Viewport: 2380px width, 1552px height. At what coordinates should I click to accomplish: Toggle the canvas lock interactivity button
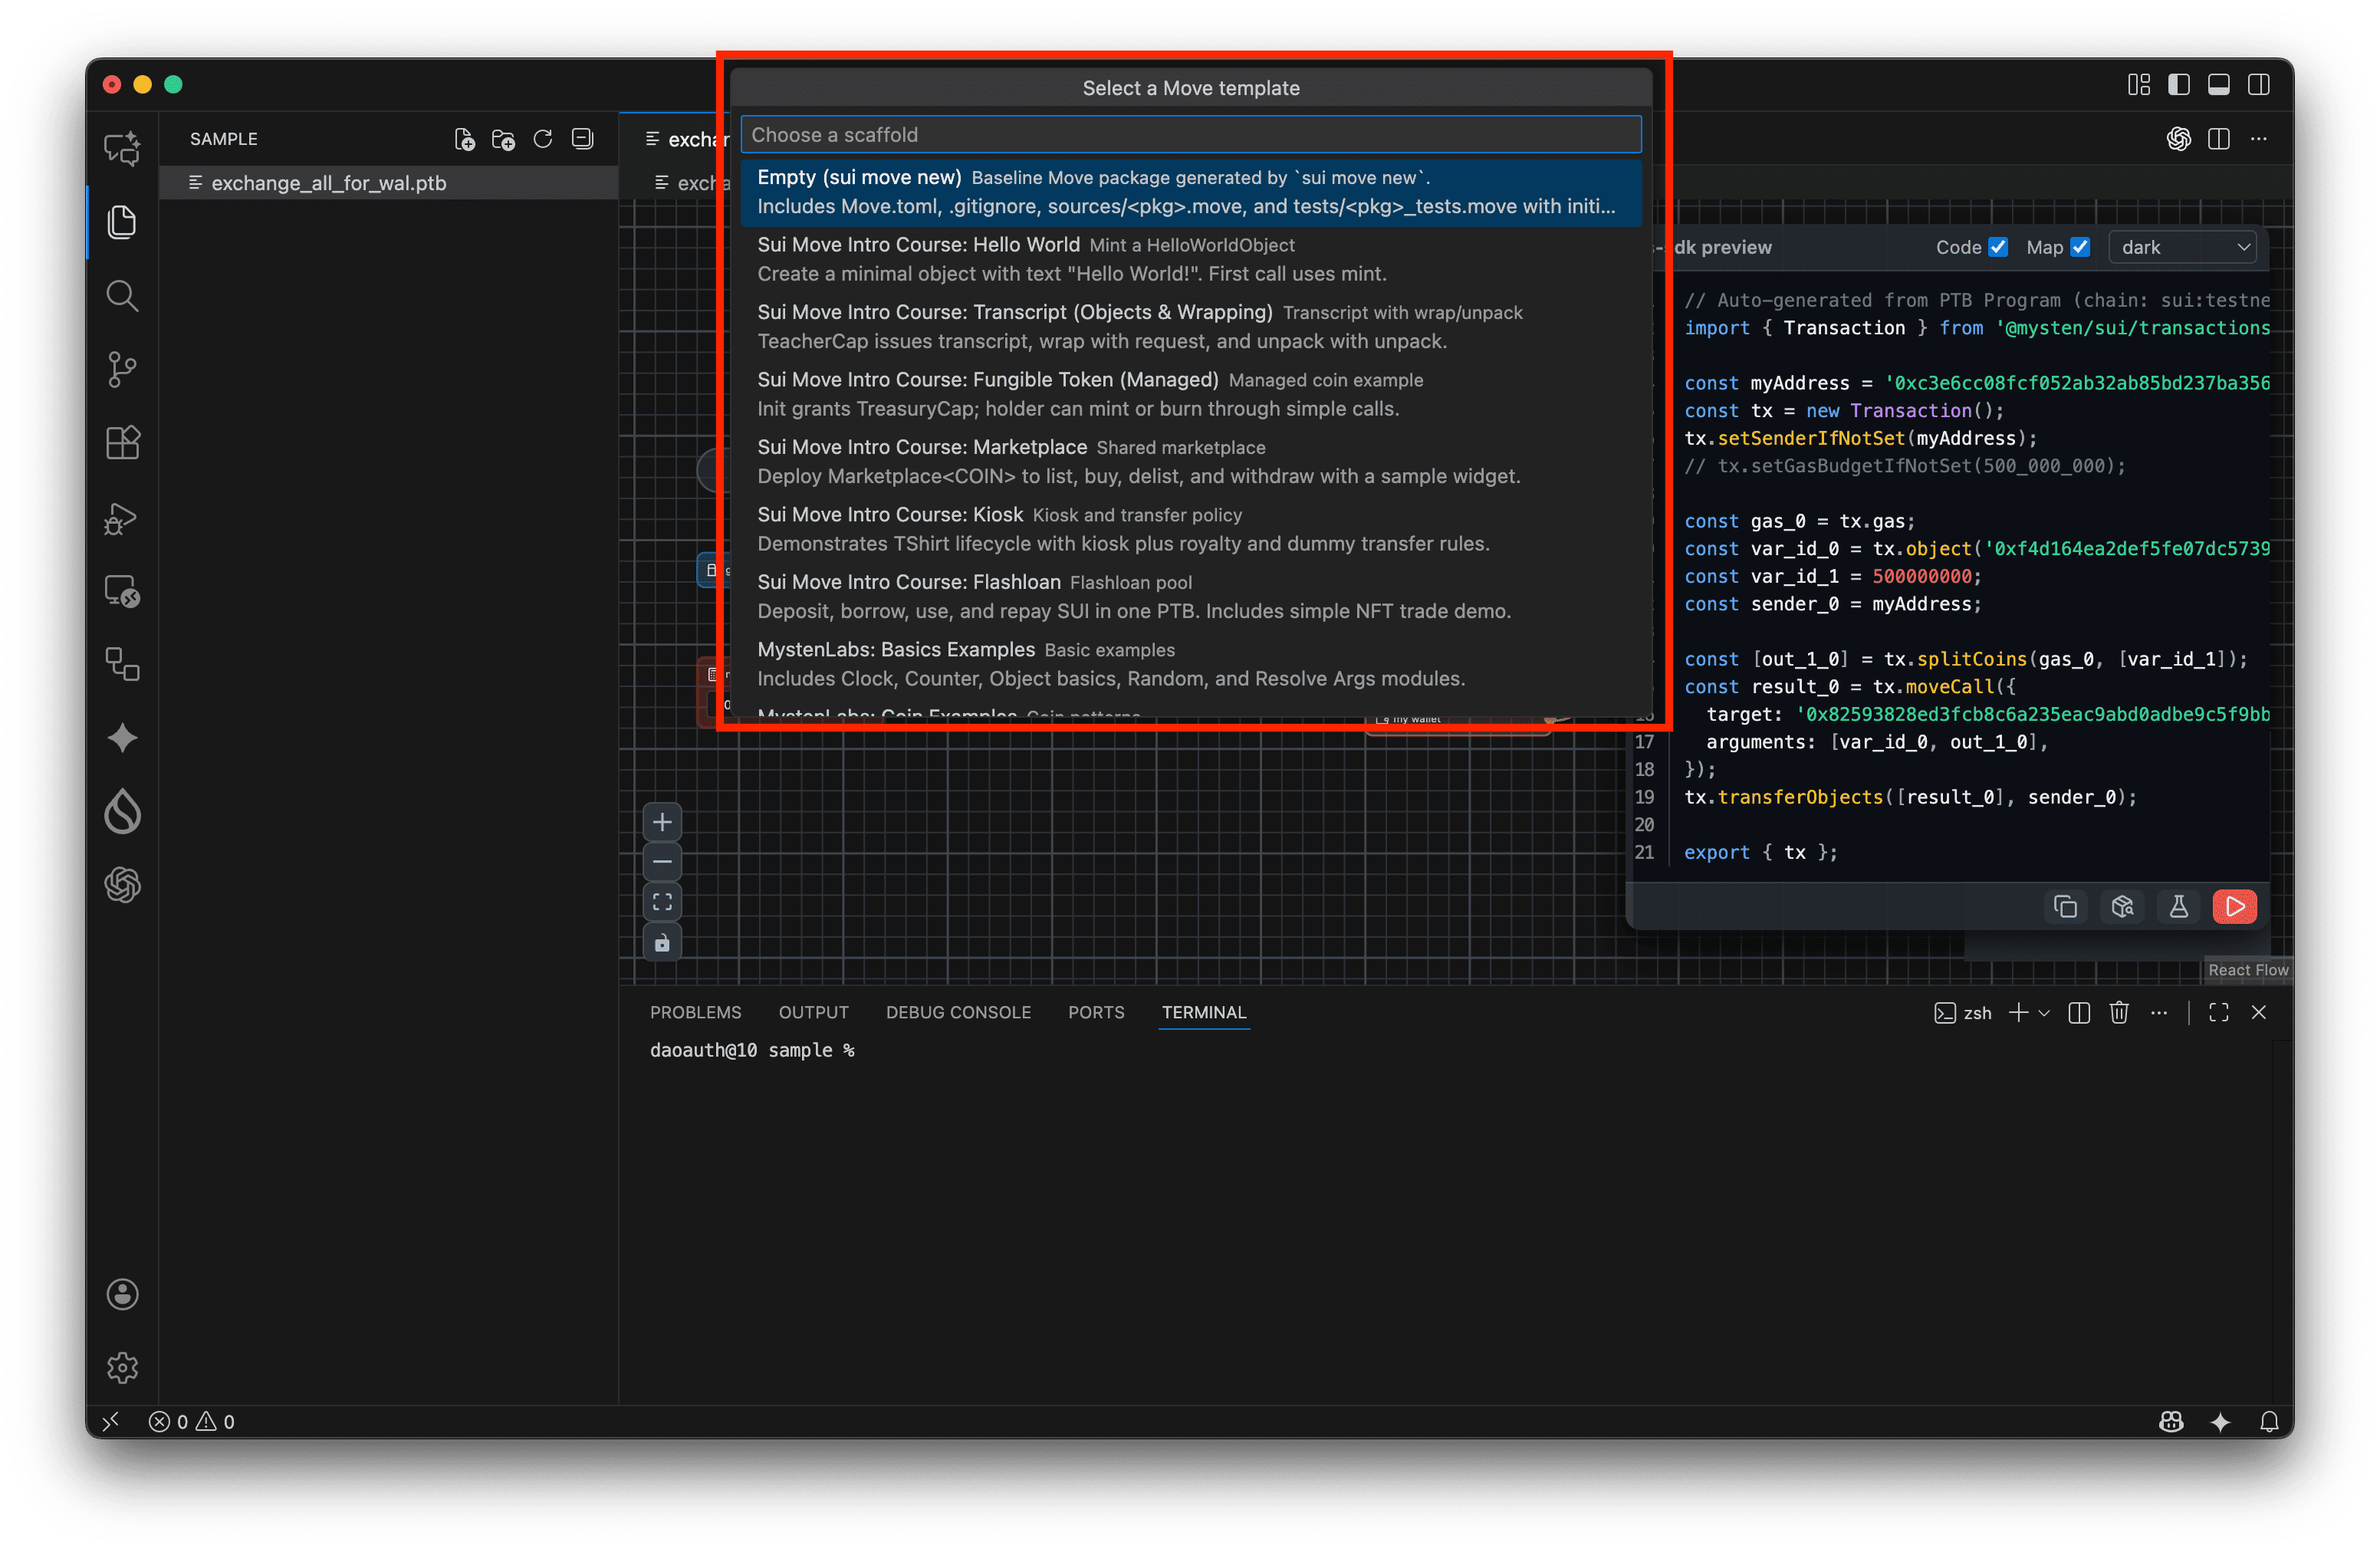coord(662,942)
